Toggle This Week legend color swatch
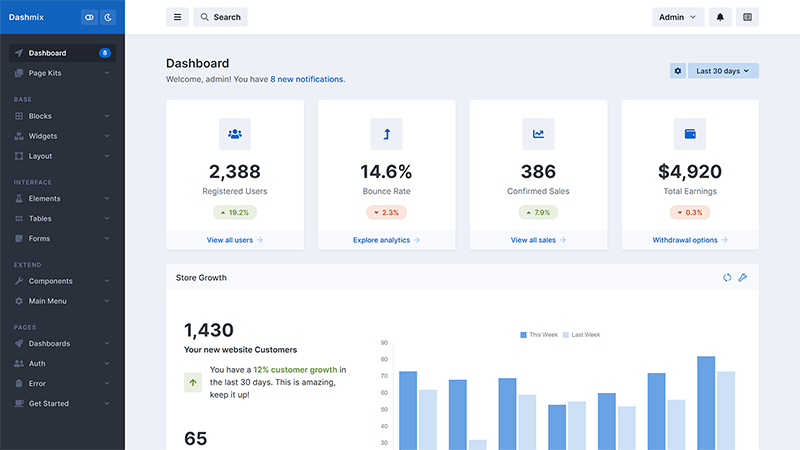Viewport: 800px width, 450px height. tap(523, 335)
